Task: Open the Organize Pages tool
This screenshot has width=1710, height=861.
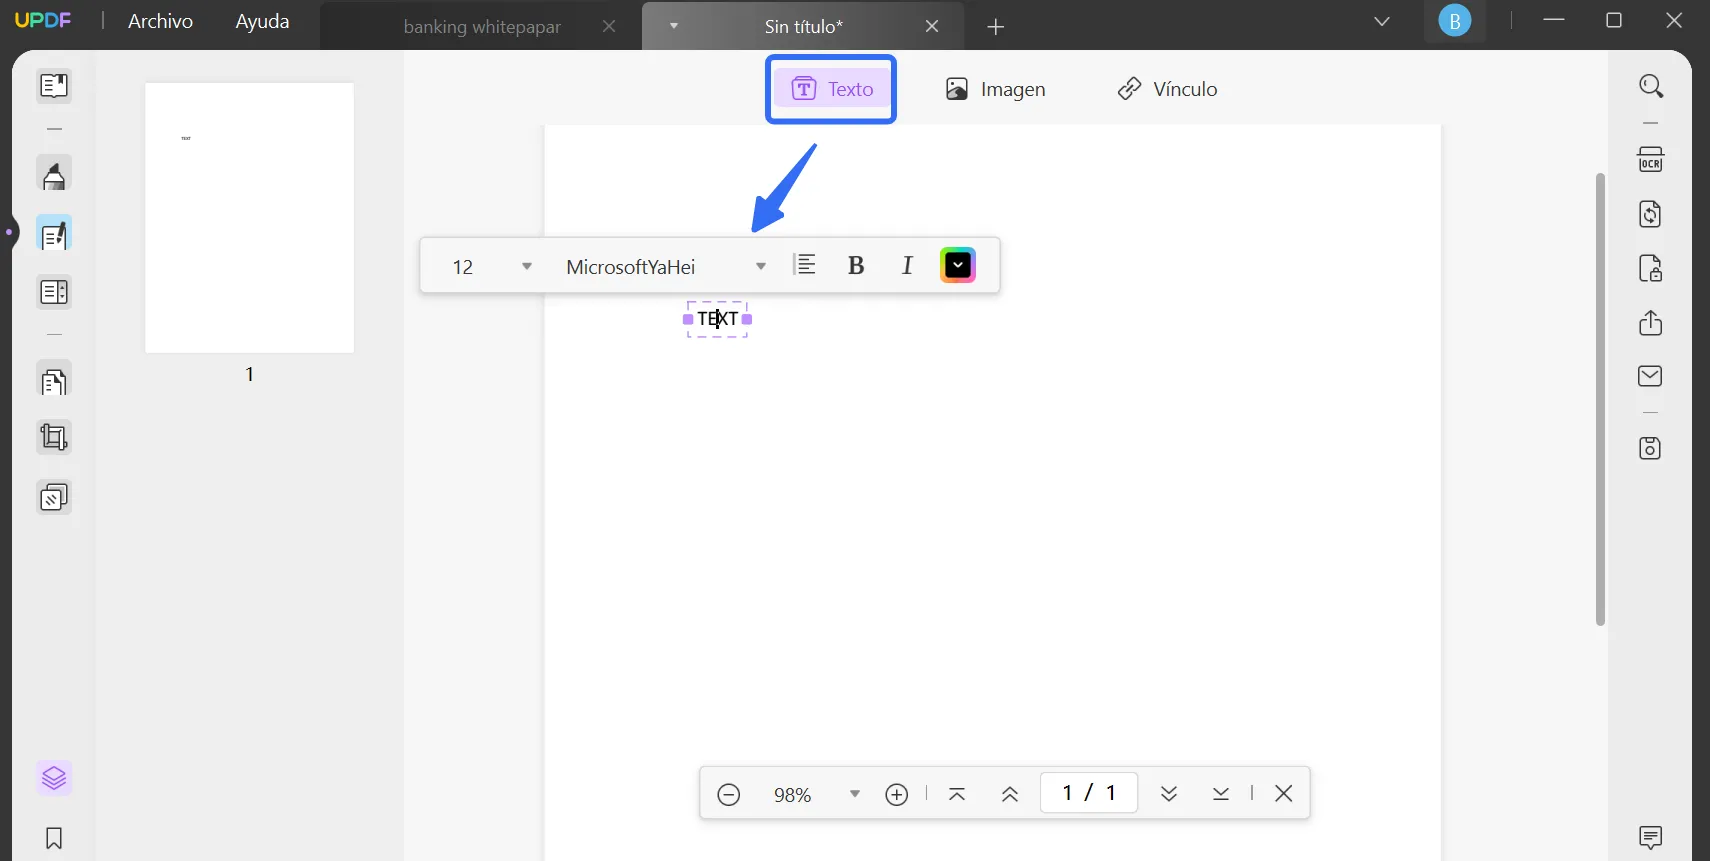Action: [54, 382]
